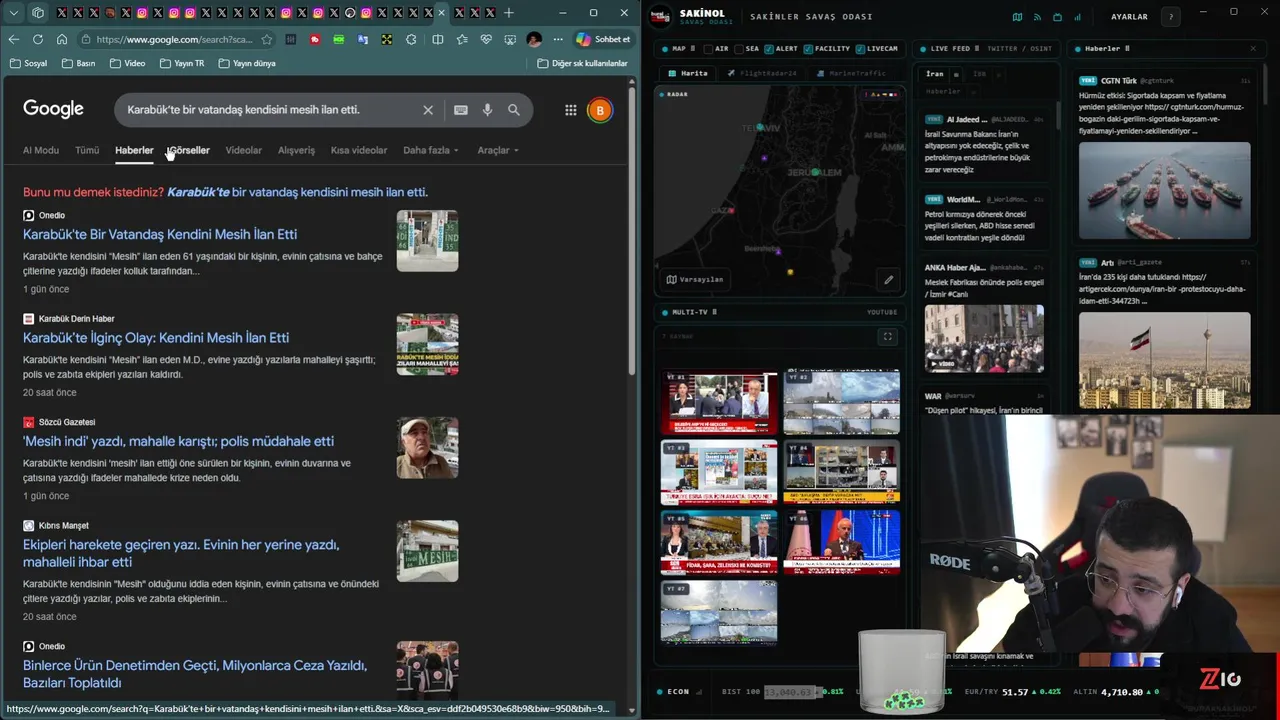Click the Google logo
Screen dimensions: 1280x720
coord(53,109)
